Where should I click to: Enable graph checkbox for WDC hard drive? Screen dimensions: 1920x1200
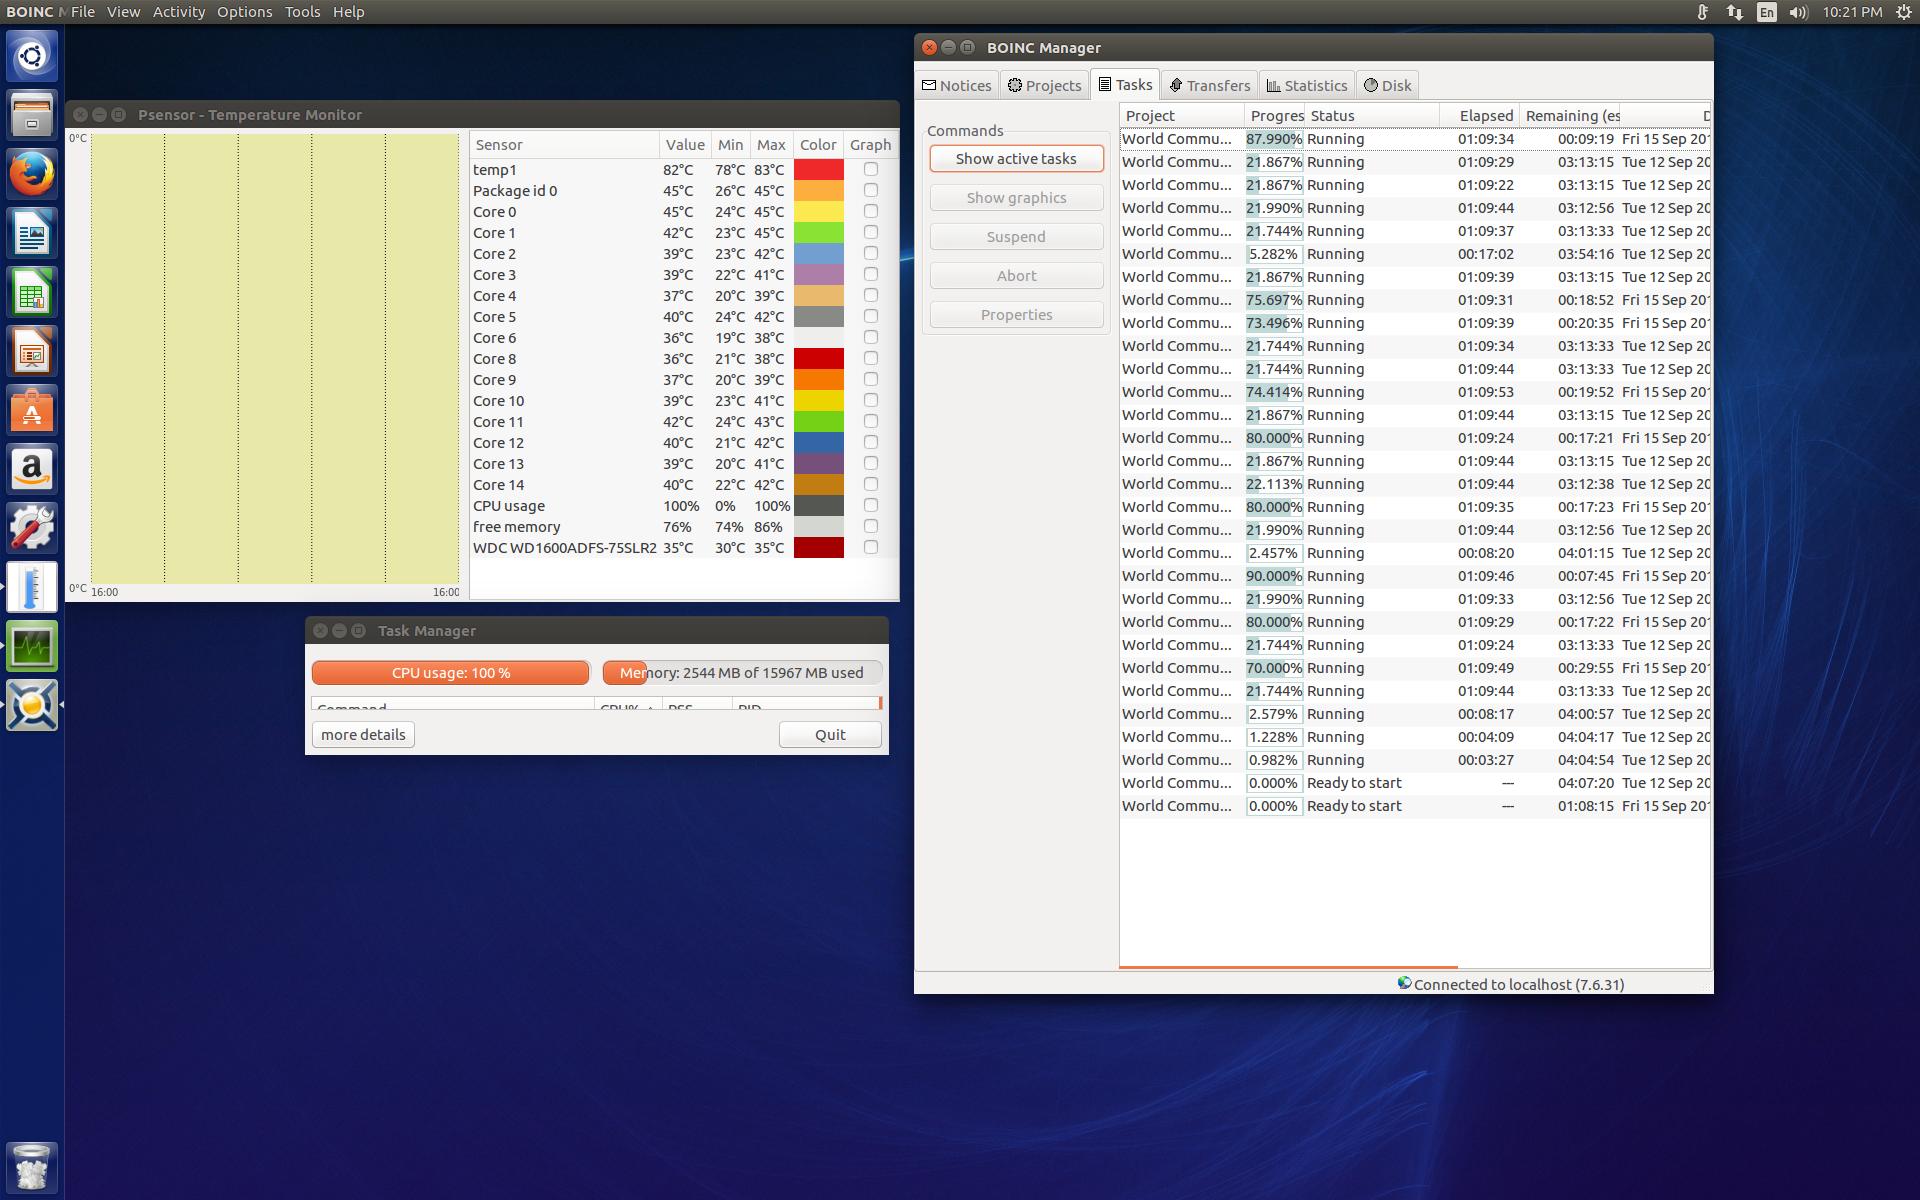(871, 547)
